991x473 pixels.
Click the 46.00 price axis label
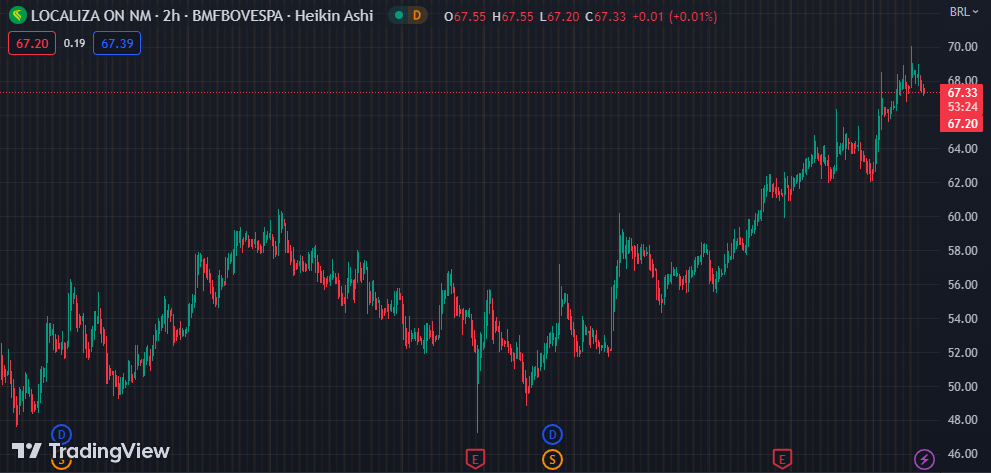tap(963, 454)
